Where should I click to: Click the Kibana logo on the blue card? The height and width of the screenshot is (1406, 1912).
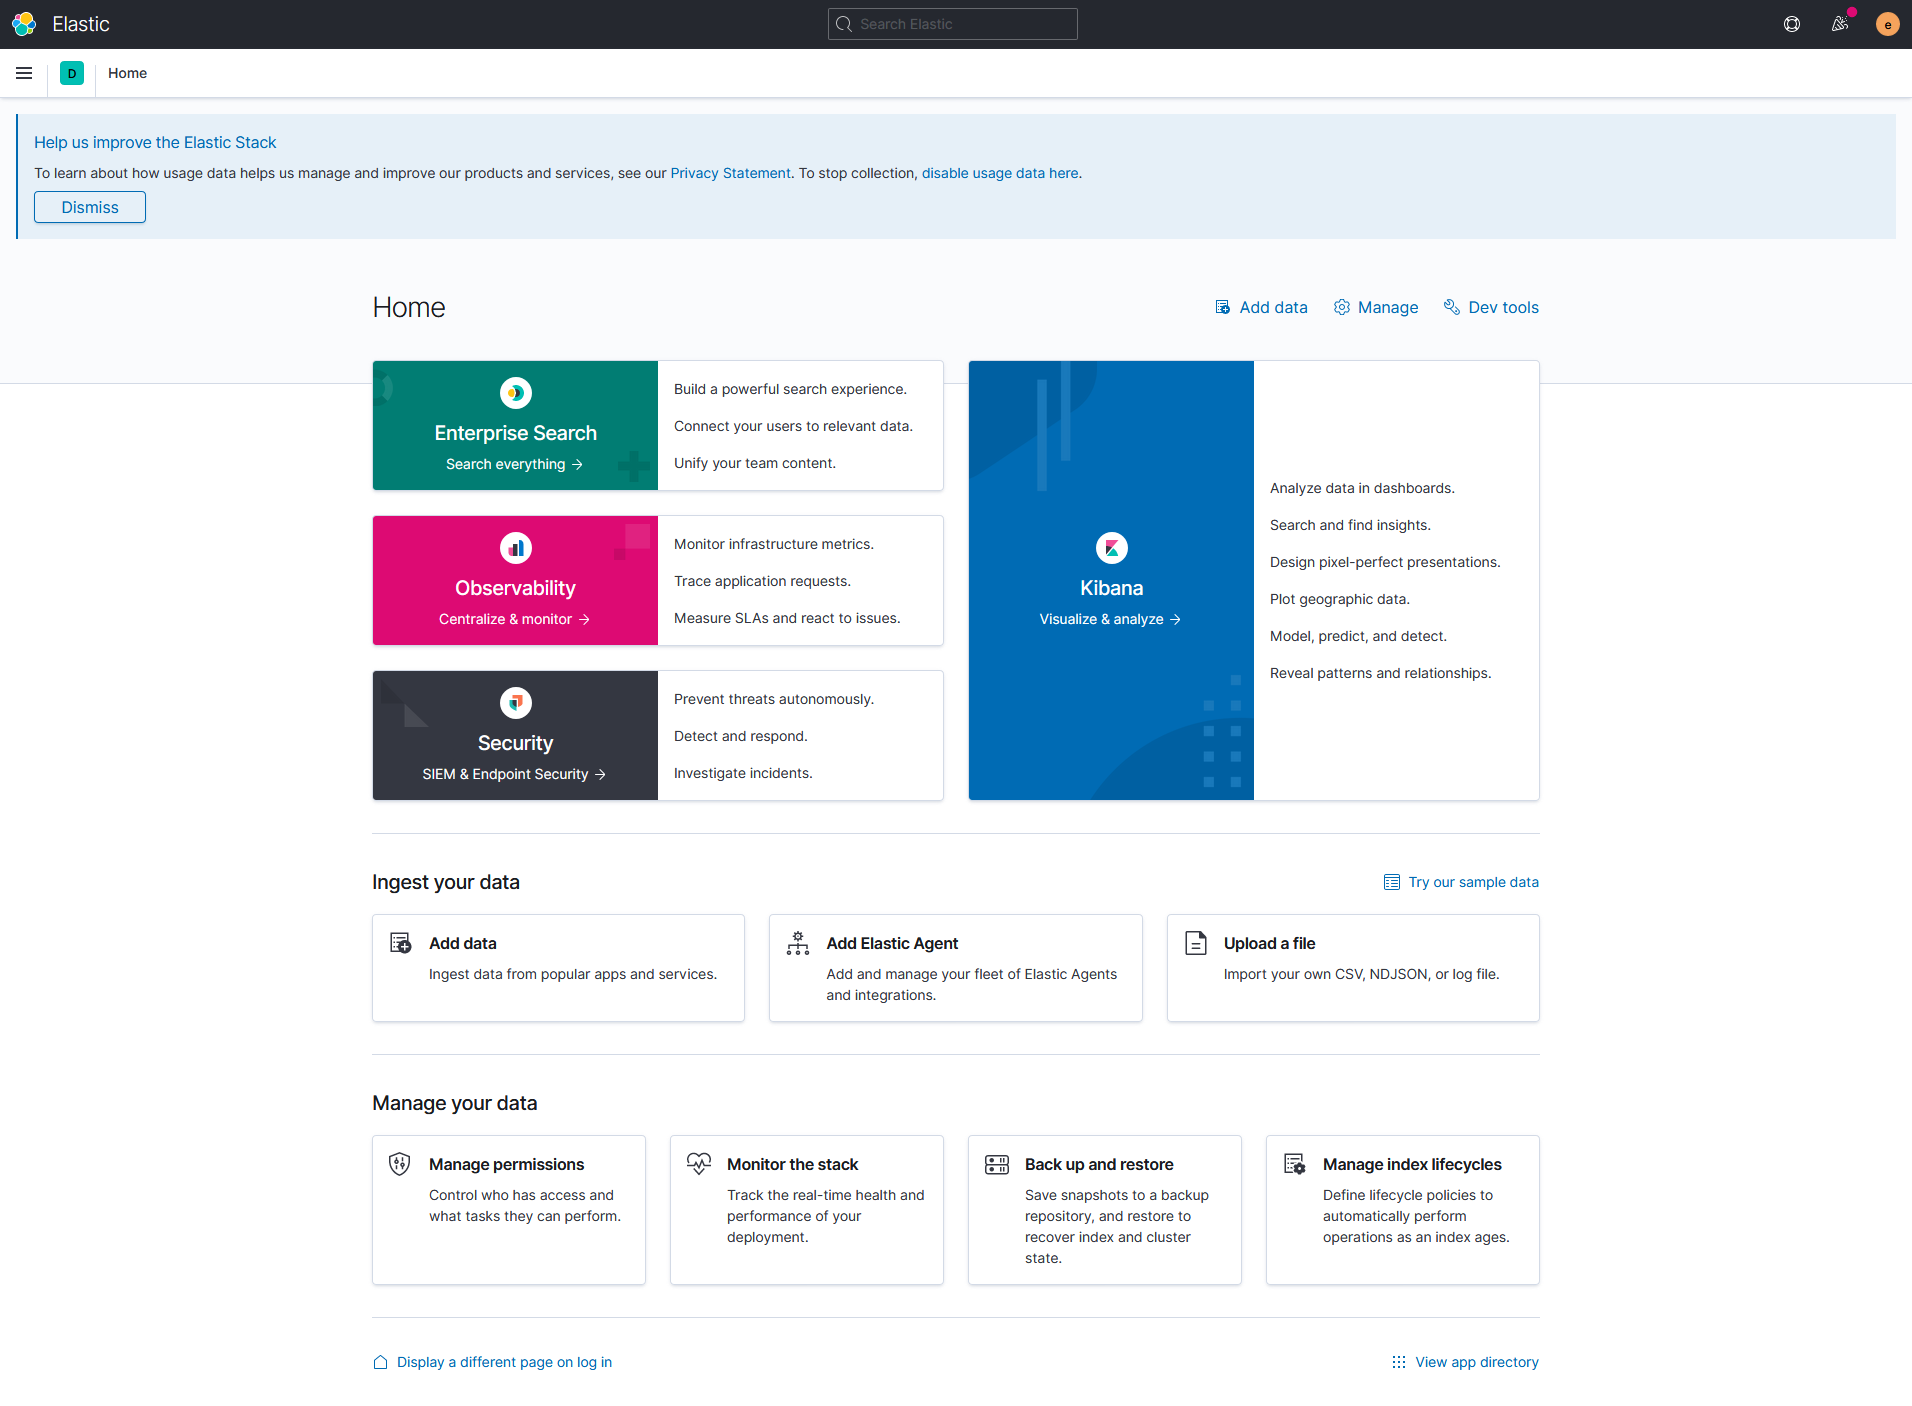(x=1110, y=548)
